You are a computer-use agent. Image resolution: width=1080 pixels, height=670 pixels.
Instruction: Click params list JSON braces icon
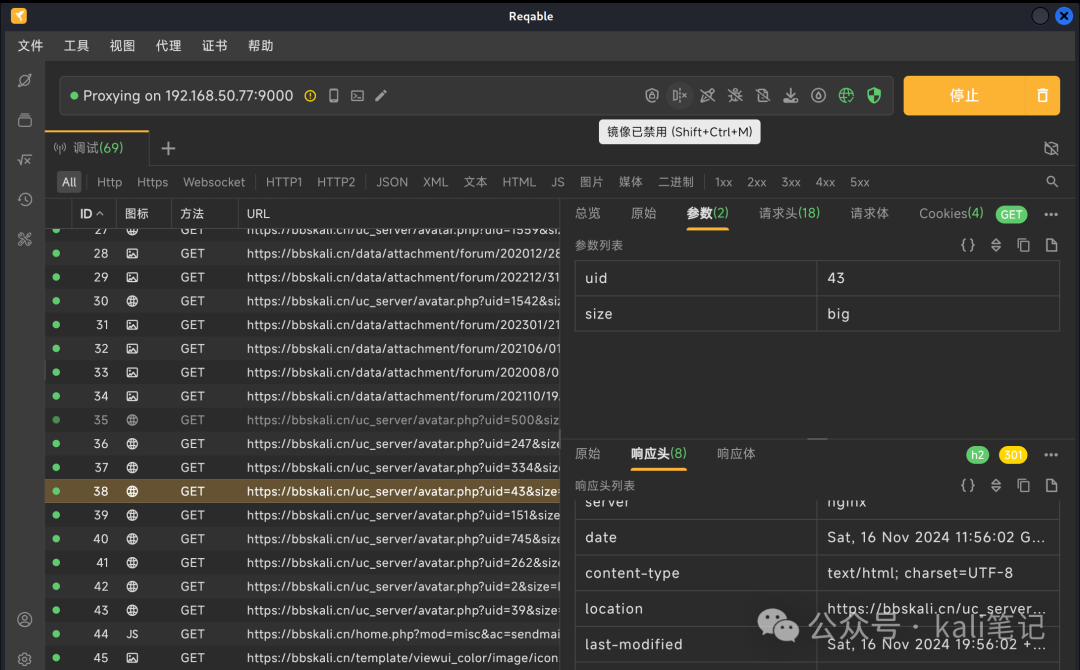tap(968, 245)
